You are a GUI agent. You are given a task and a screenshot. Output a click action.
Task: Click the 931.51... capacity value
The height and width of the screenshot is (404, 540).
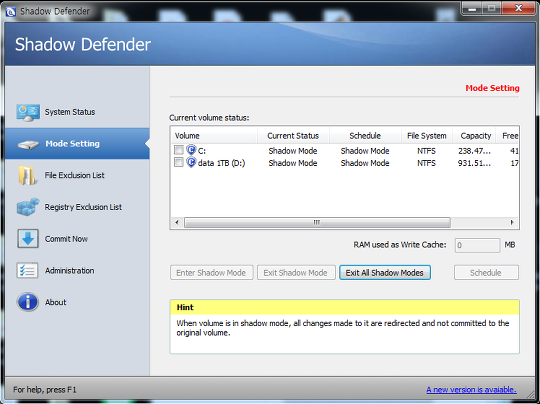475,163
